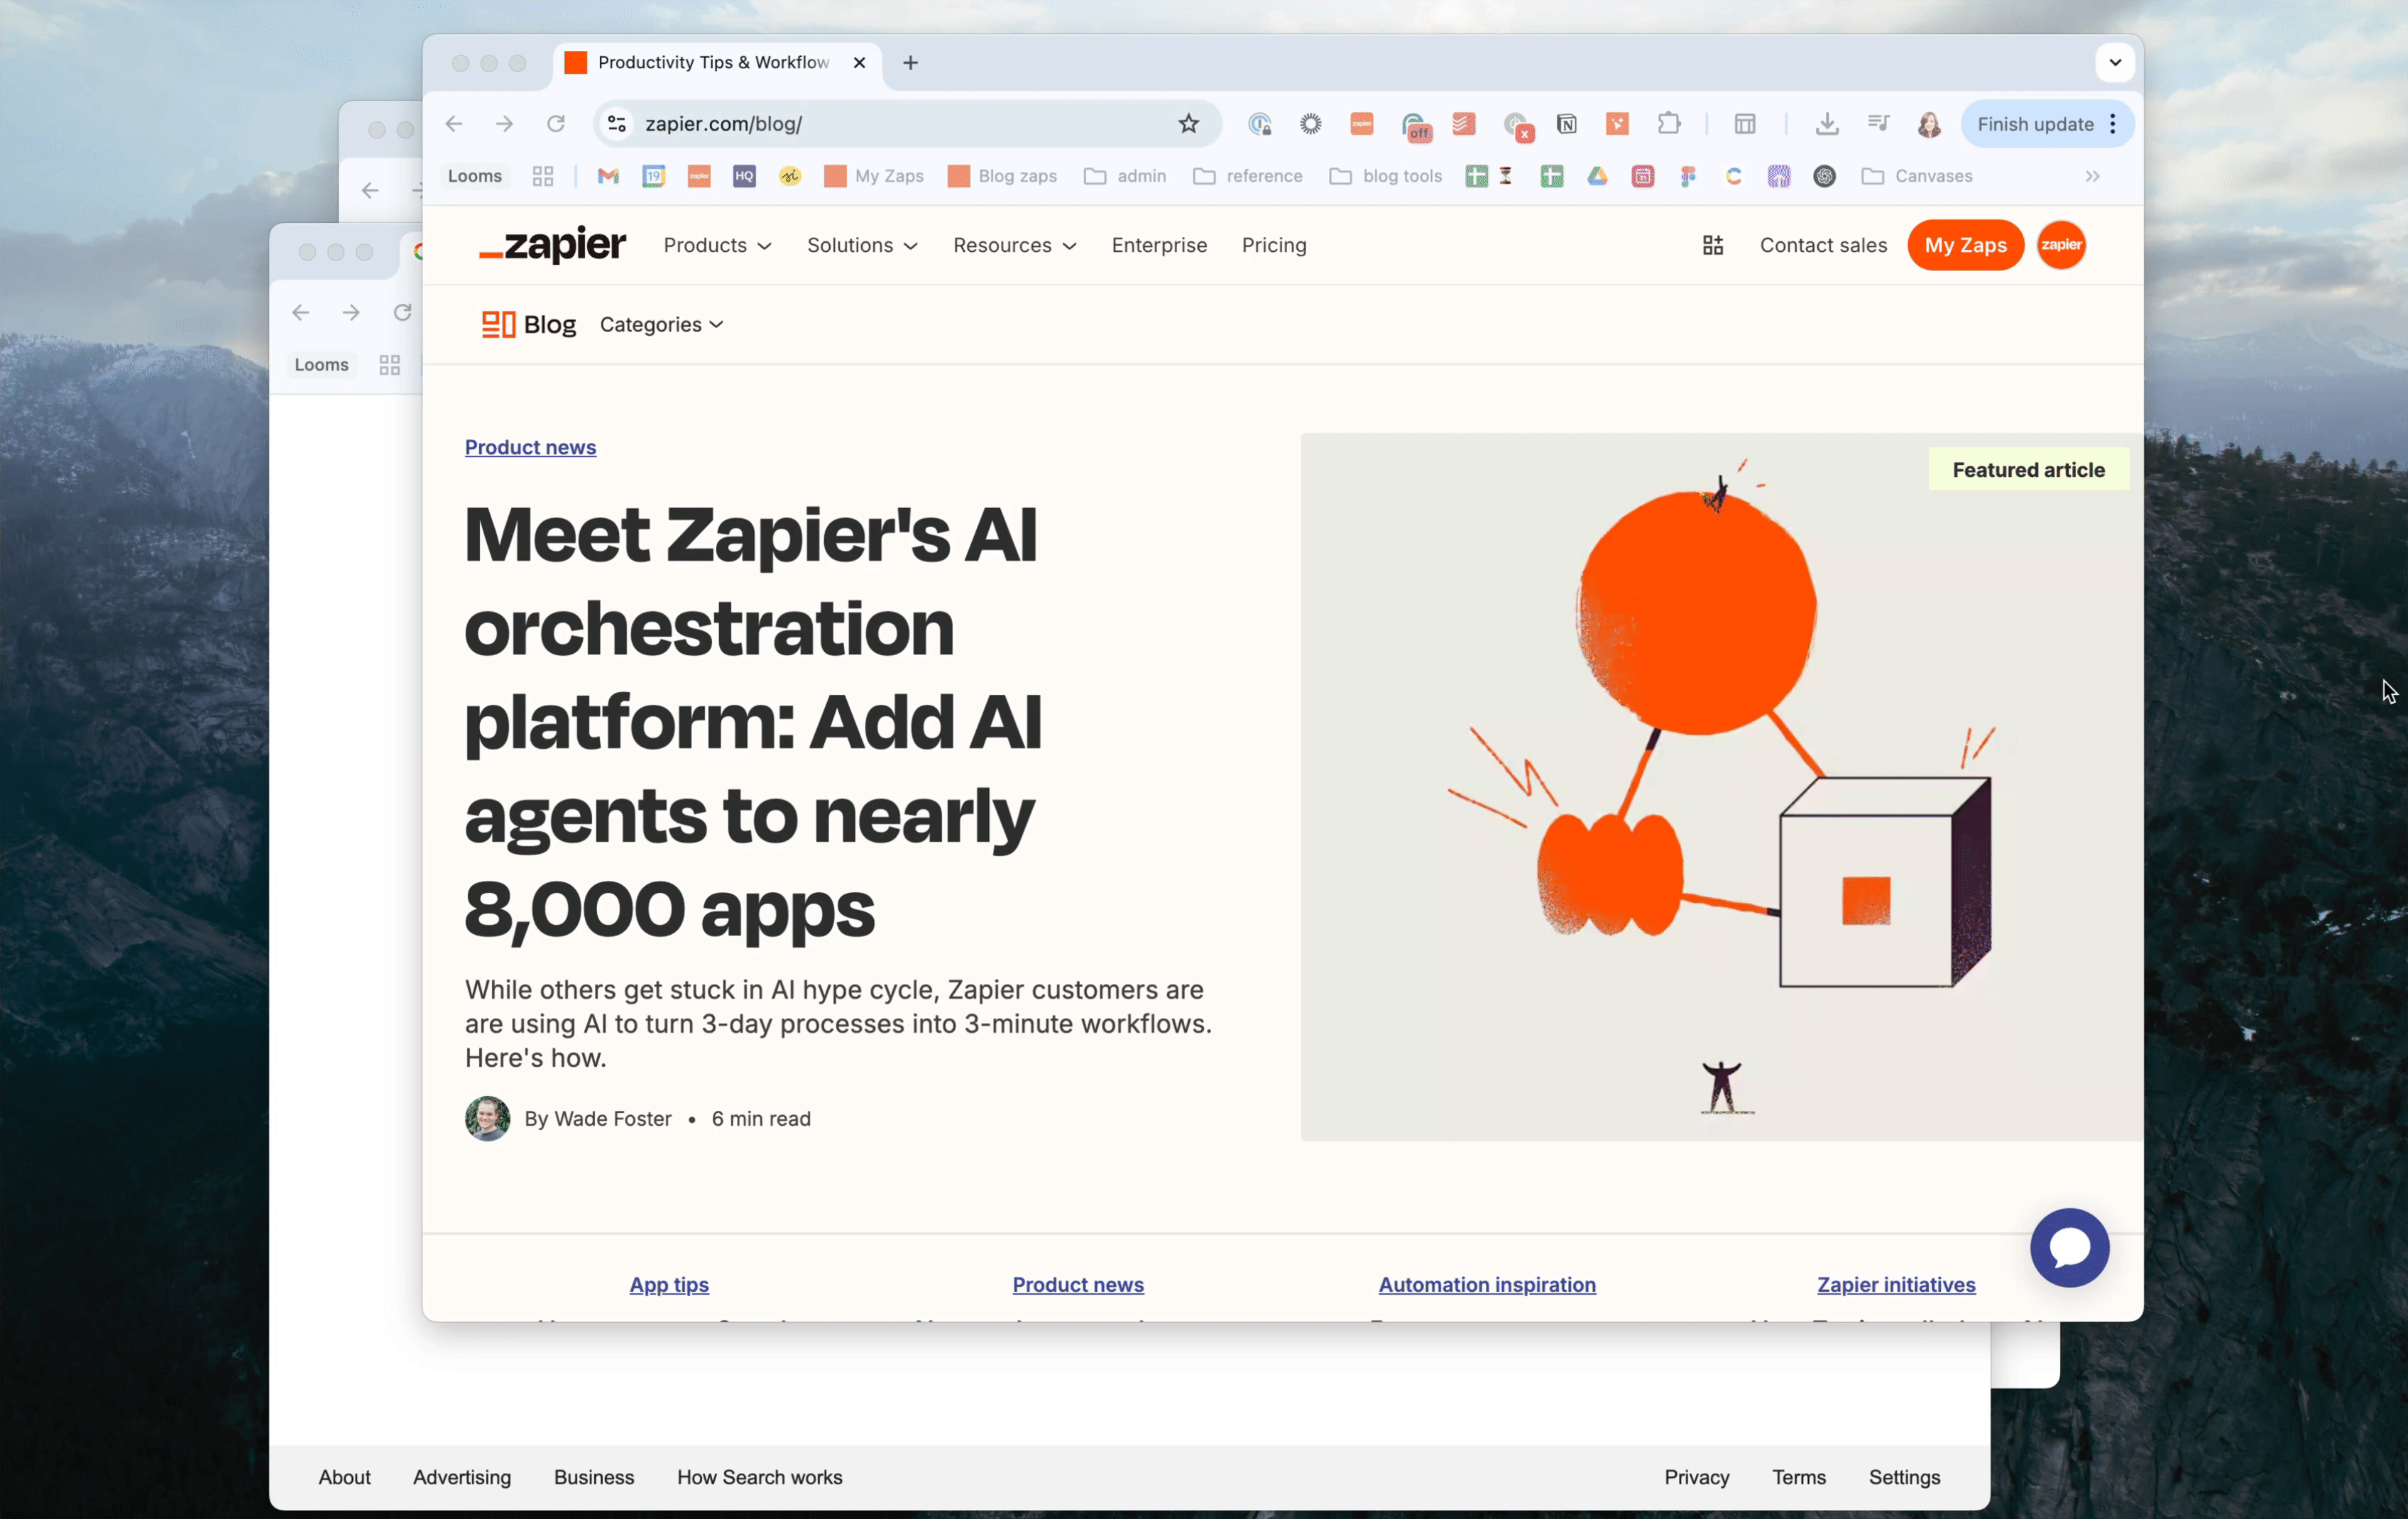2408x1519 pixels.
Task: Open the multicolor C bookmark icon
Action: coord(1733,176)
